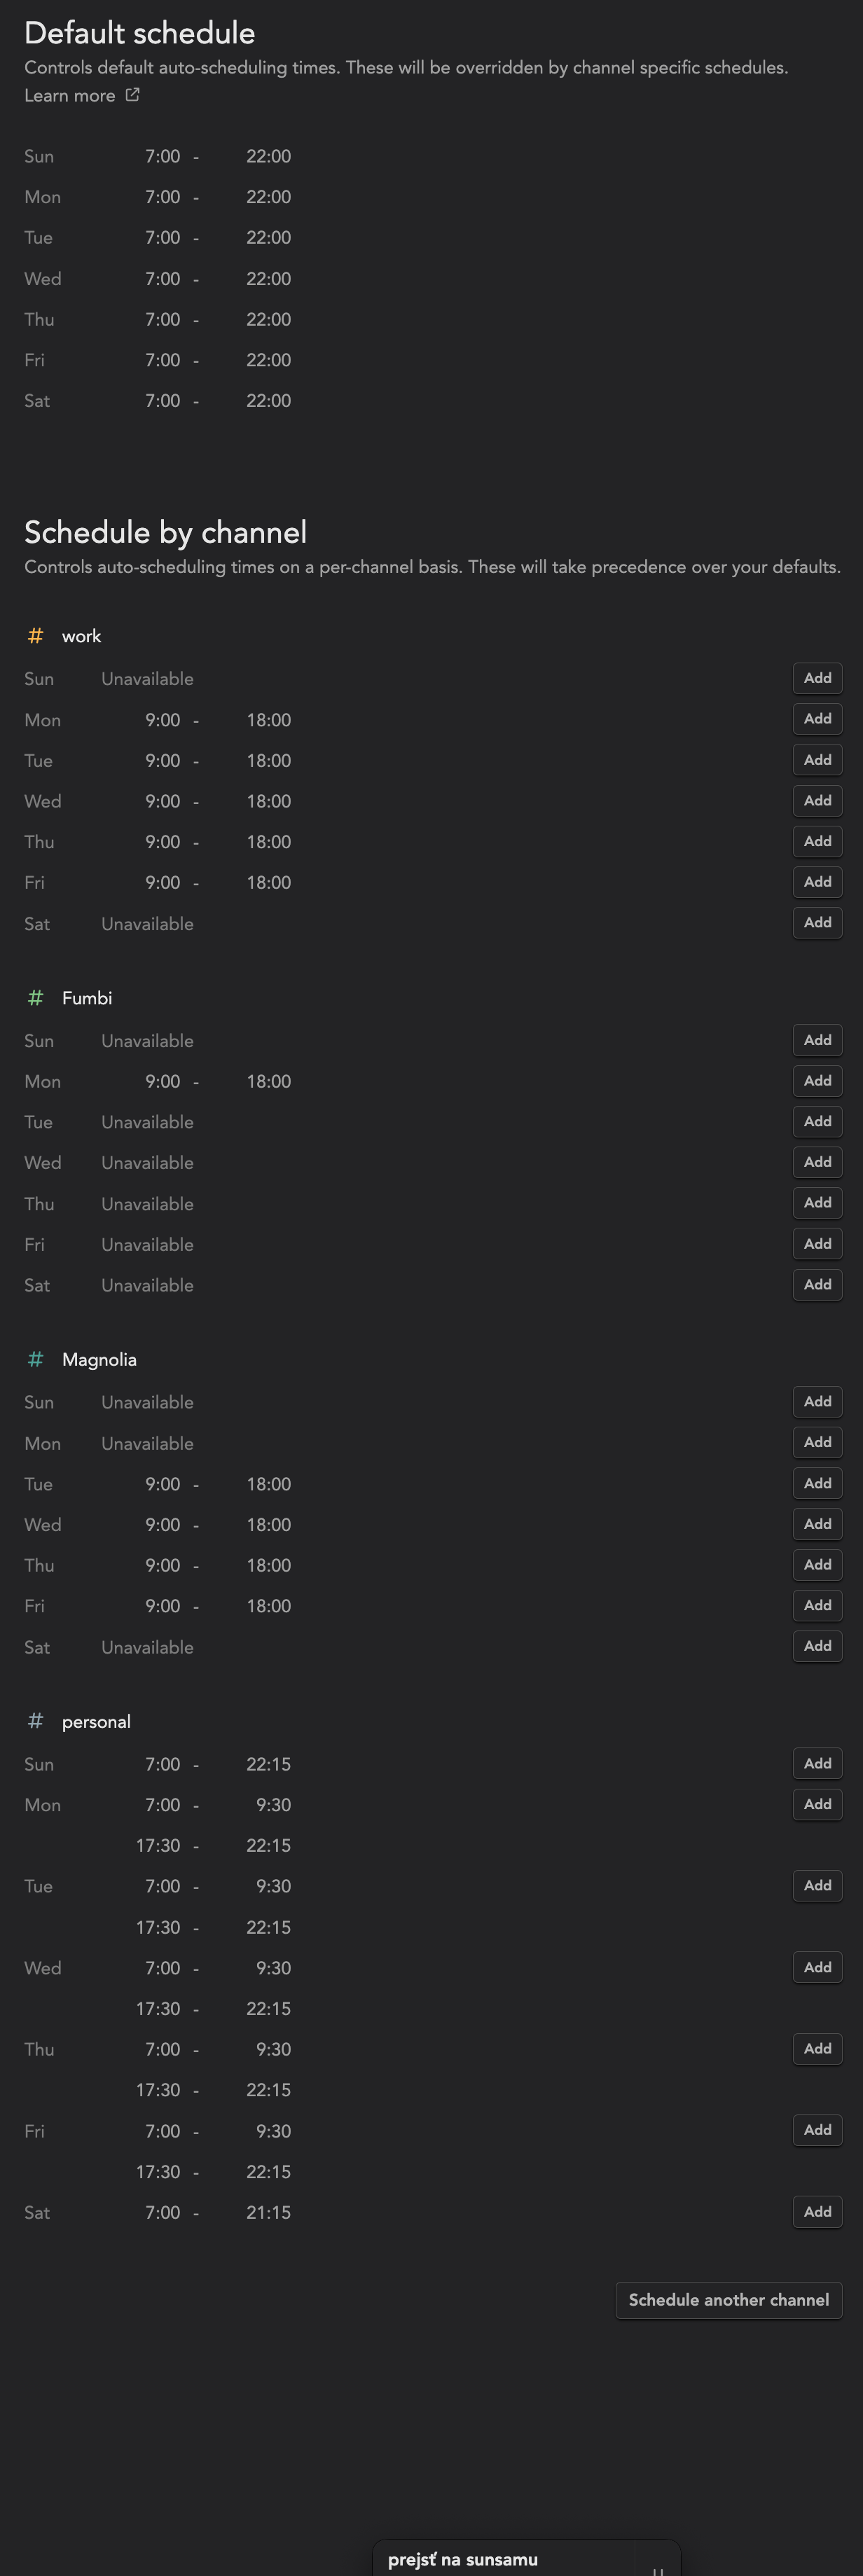
Task: Edit default Saturday end time 22:00
Action: point(268,401)
